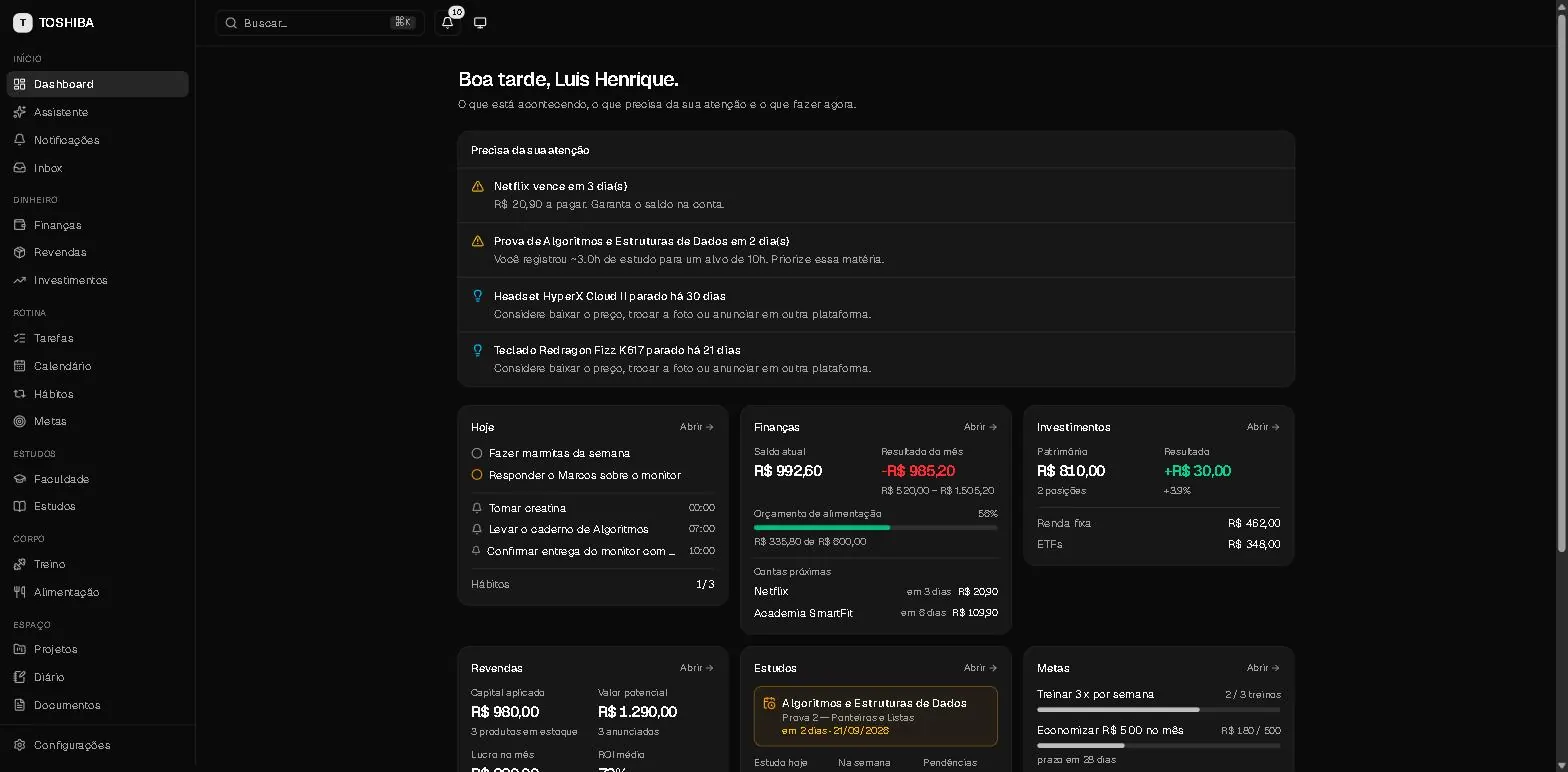Click Abrir on the Investimentos card
The width and height of the screenshot is (1568, 772).
[1264, 427]
